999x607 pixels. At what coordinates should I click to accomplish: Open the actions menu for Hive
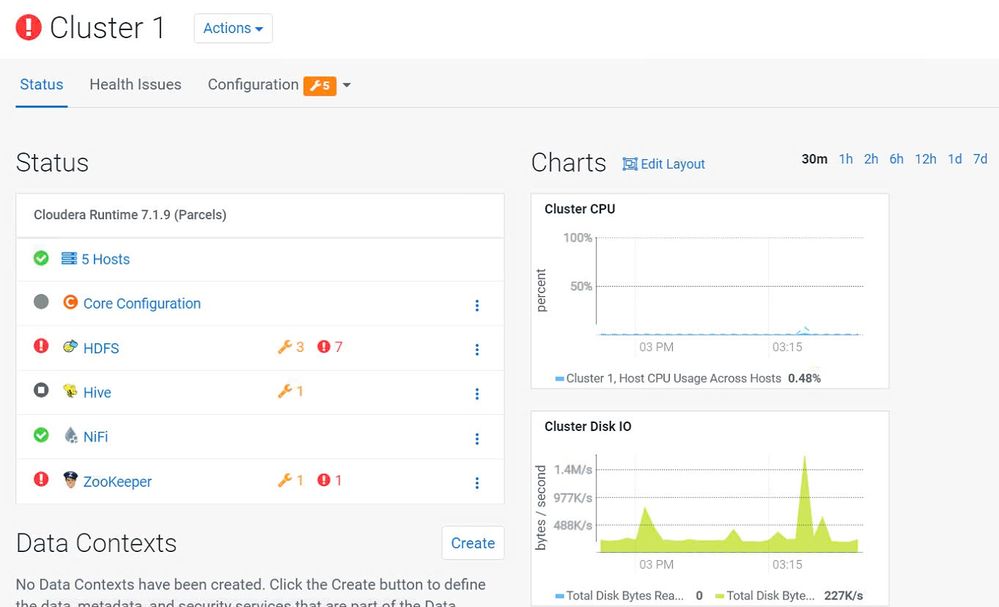pyautogui.click(x=477, y=394)
